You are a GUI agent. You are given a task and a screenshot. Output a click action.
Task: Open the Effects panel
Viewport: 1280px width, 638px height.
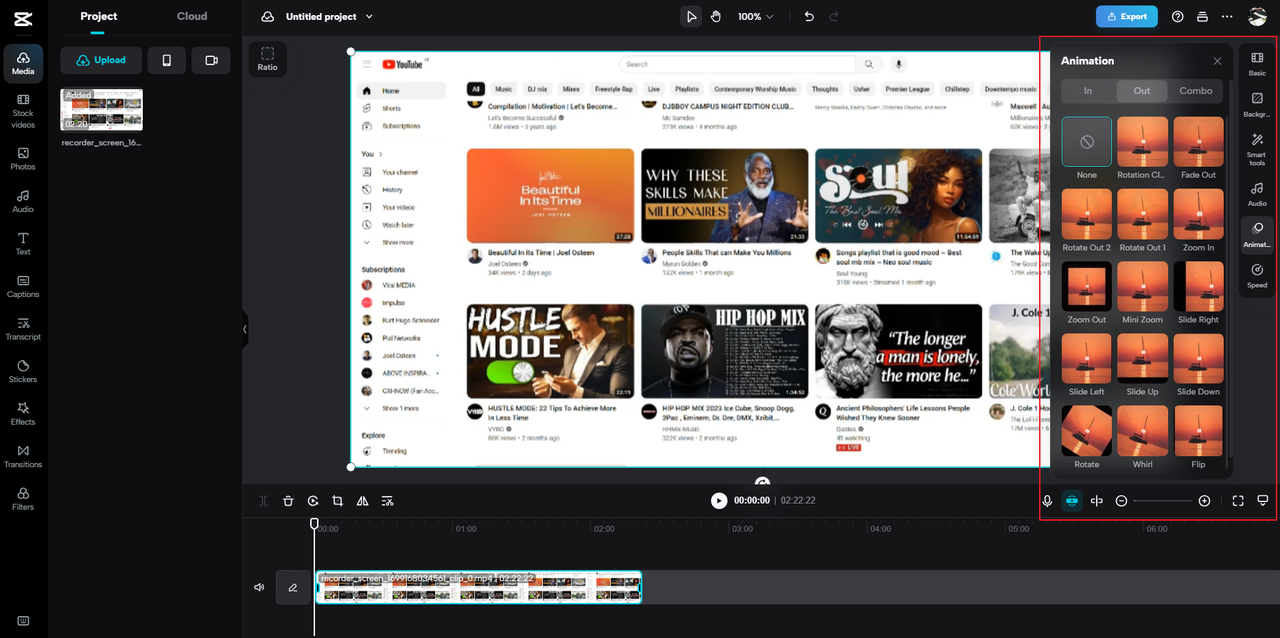[23, 414]
